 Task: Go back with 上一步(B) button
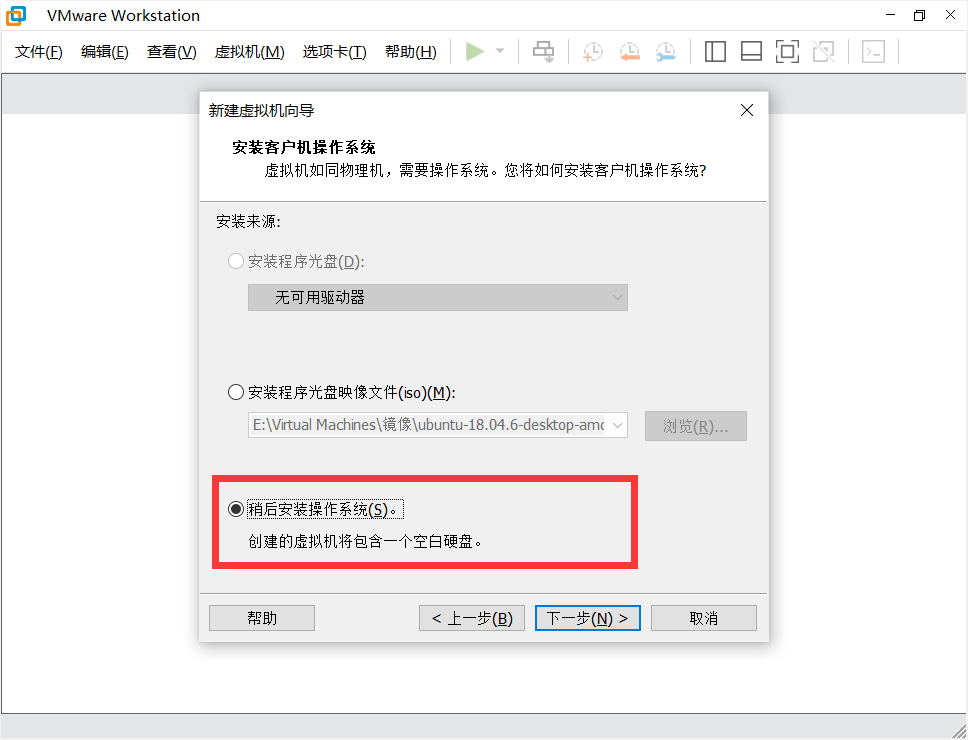(472, 618)
